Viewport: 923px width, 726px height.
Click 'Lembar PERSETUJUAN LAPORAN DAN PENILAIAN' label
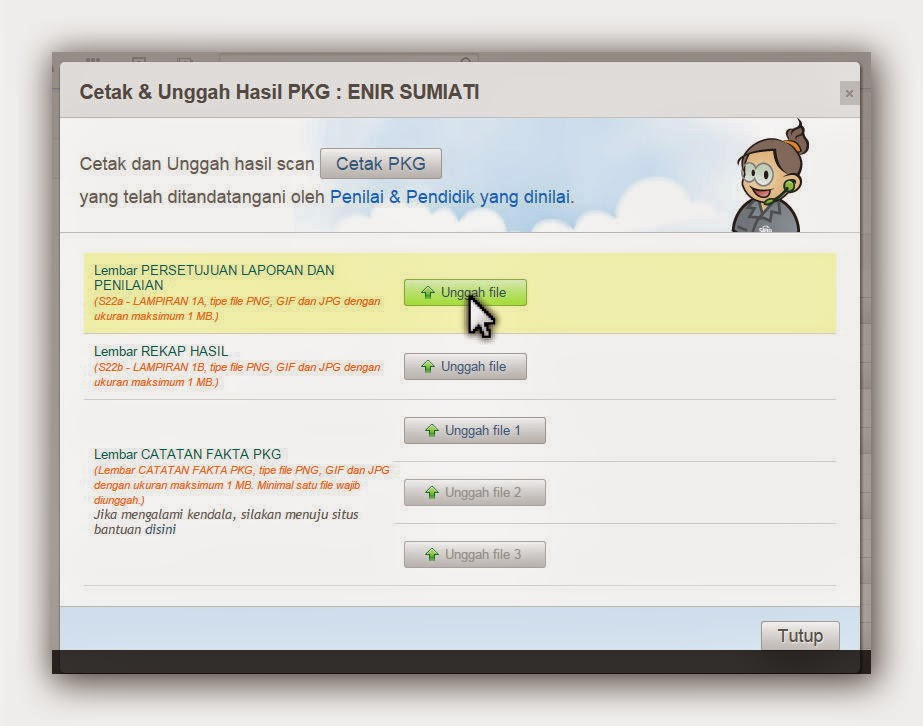click(x=214, y=278)
